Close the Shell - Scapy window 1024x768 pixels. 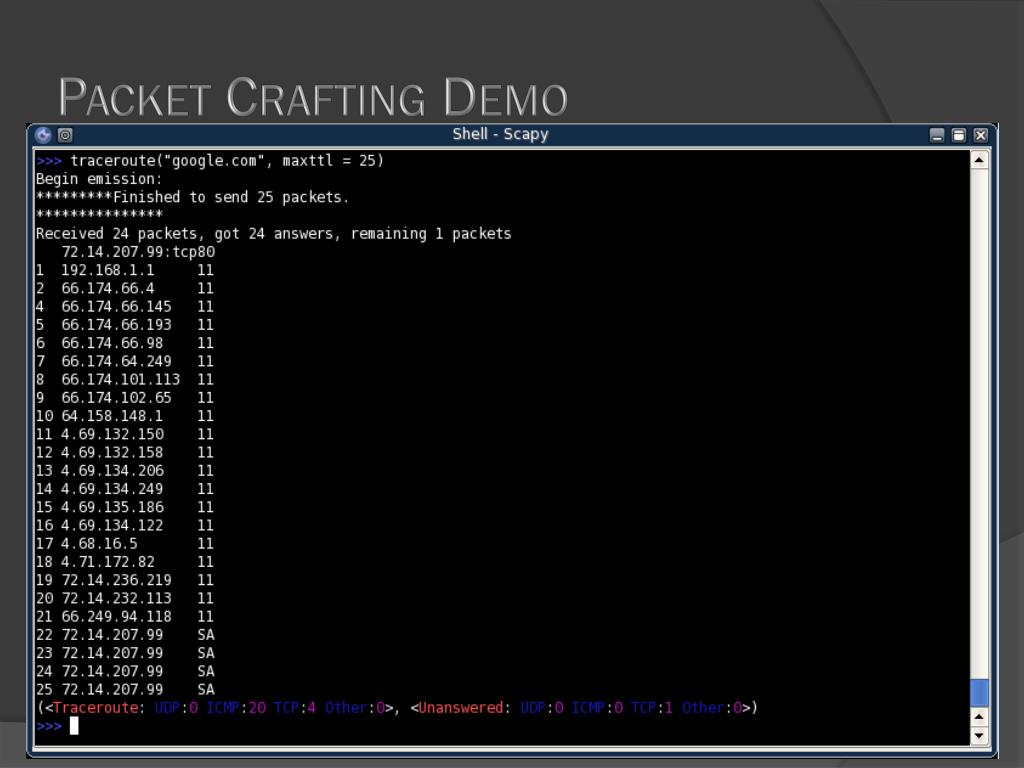pos(980,135)
